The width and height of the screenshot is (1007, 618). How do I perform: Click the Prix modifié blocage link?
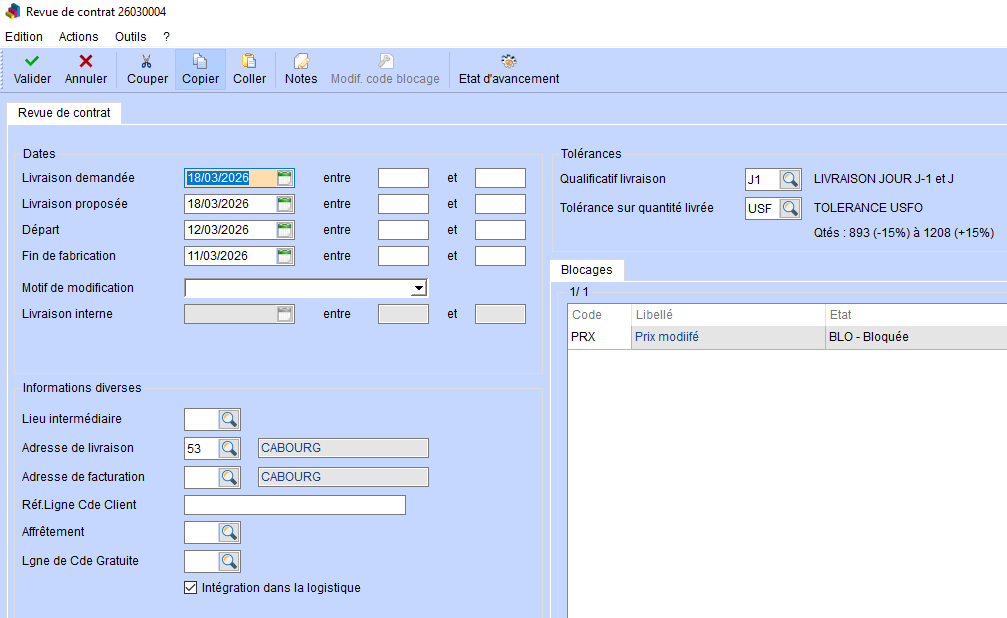pyautogui.click(x=666, y=338)
